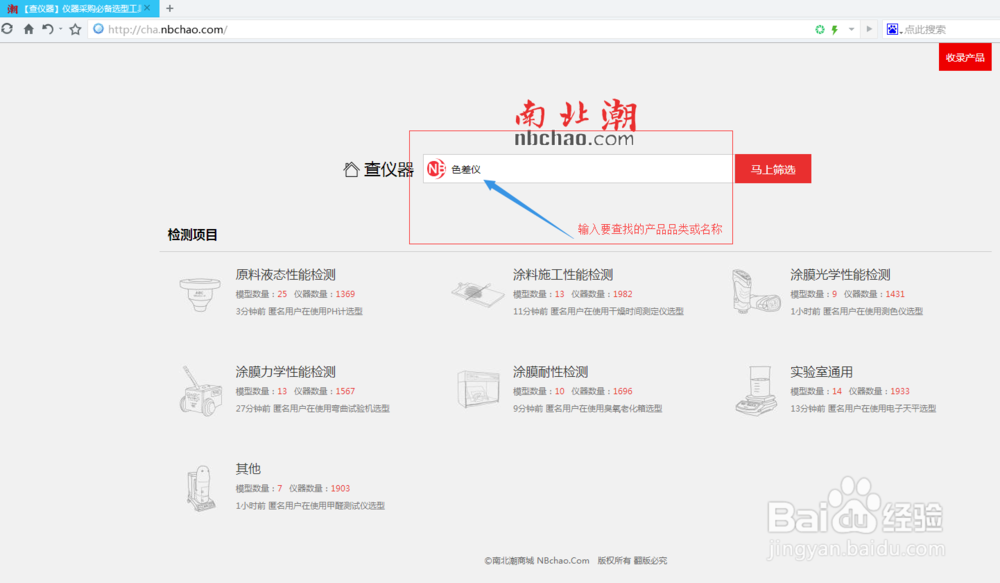The image size is (1000, 583).
Task: Click 匿名用户在使用臭氧老化箱选型 activity text
Action: coord(604,408)
